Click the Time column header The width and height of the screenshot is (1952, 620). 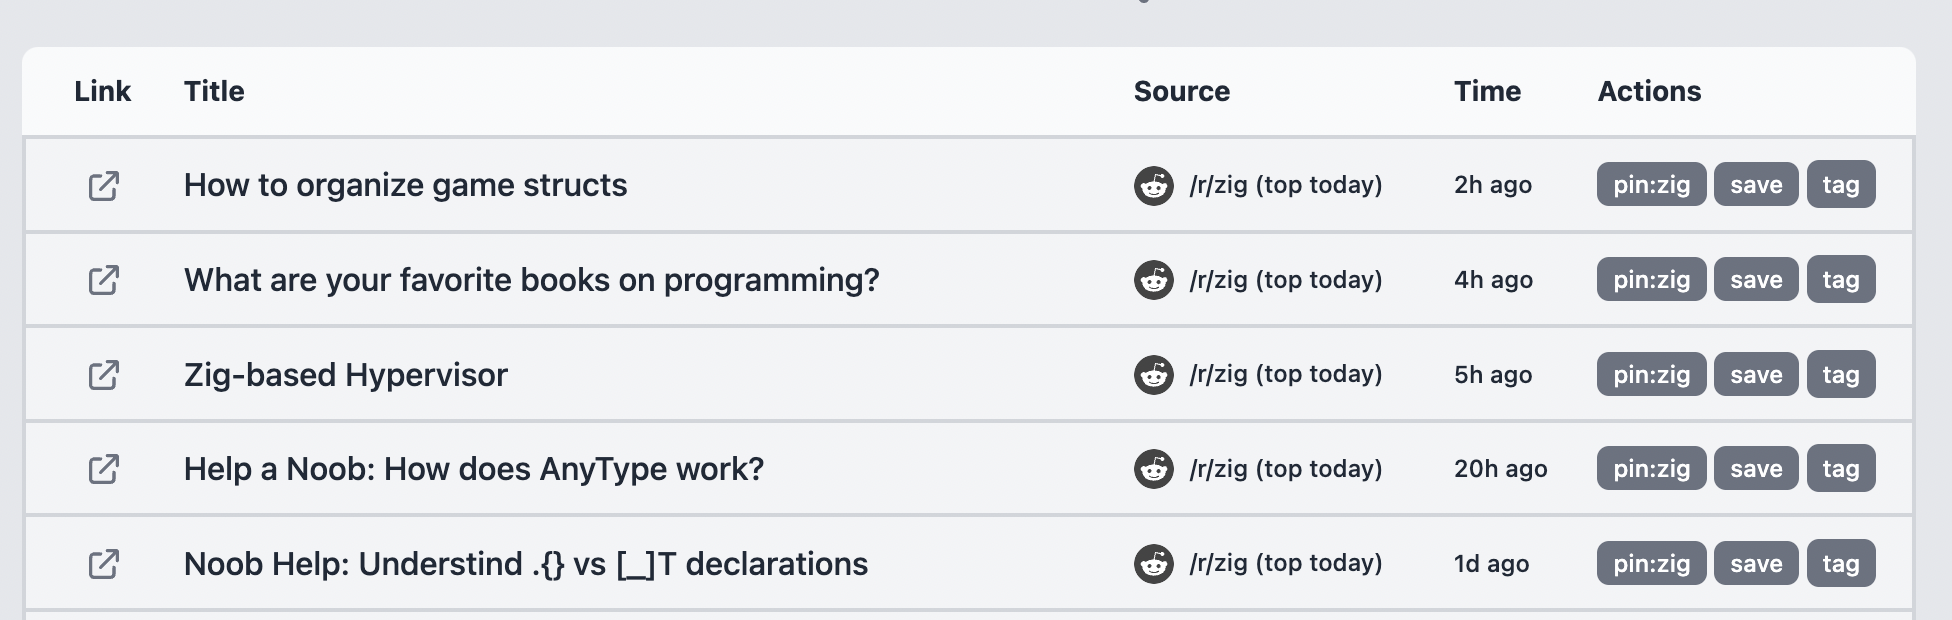tap(1487, 91)
